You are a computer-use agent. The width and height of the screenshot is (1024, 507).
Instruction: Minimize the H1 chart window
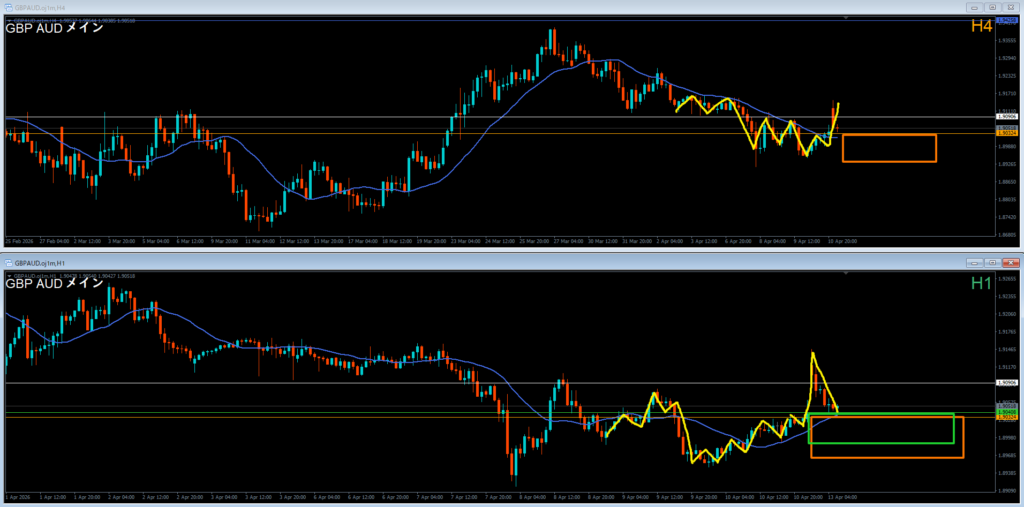[x=975, y=262]
